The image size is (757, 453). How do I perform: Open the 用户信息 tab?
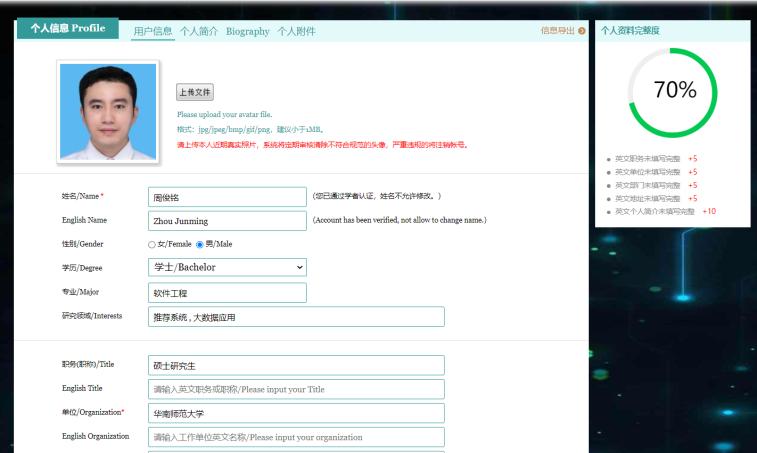coord(153,31)
